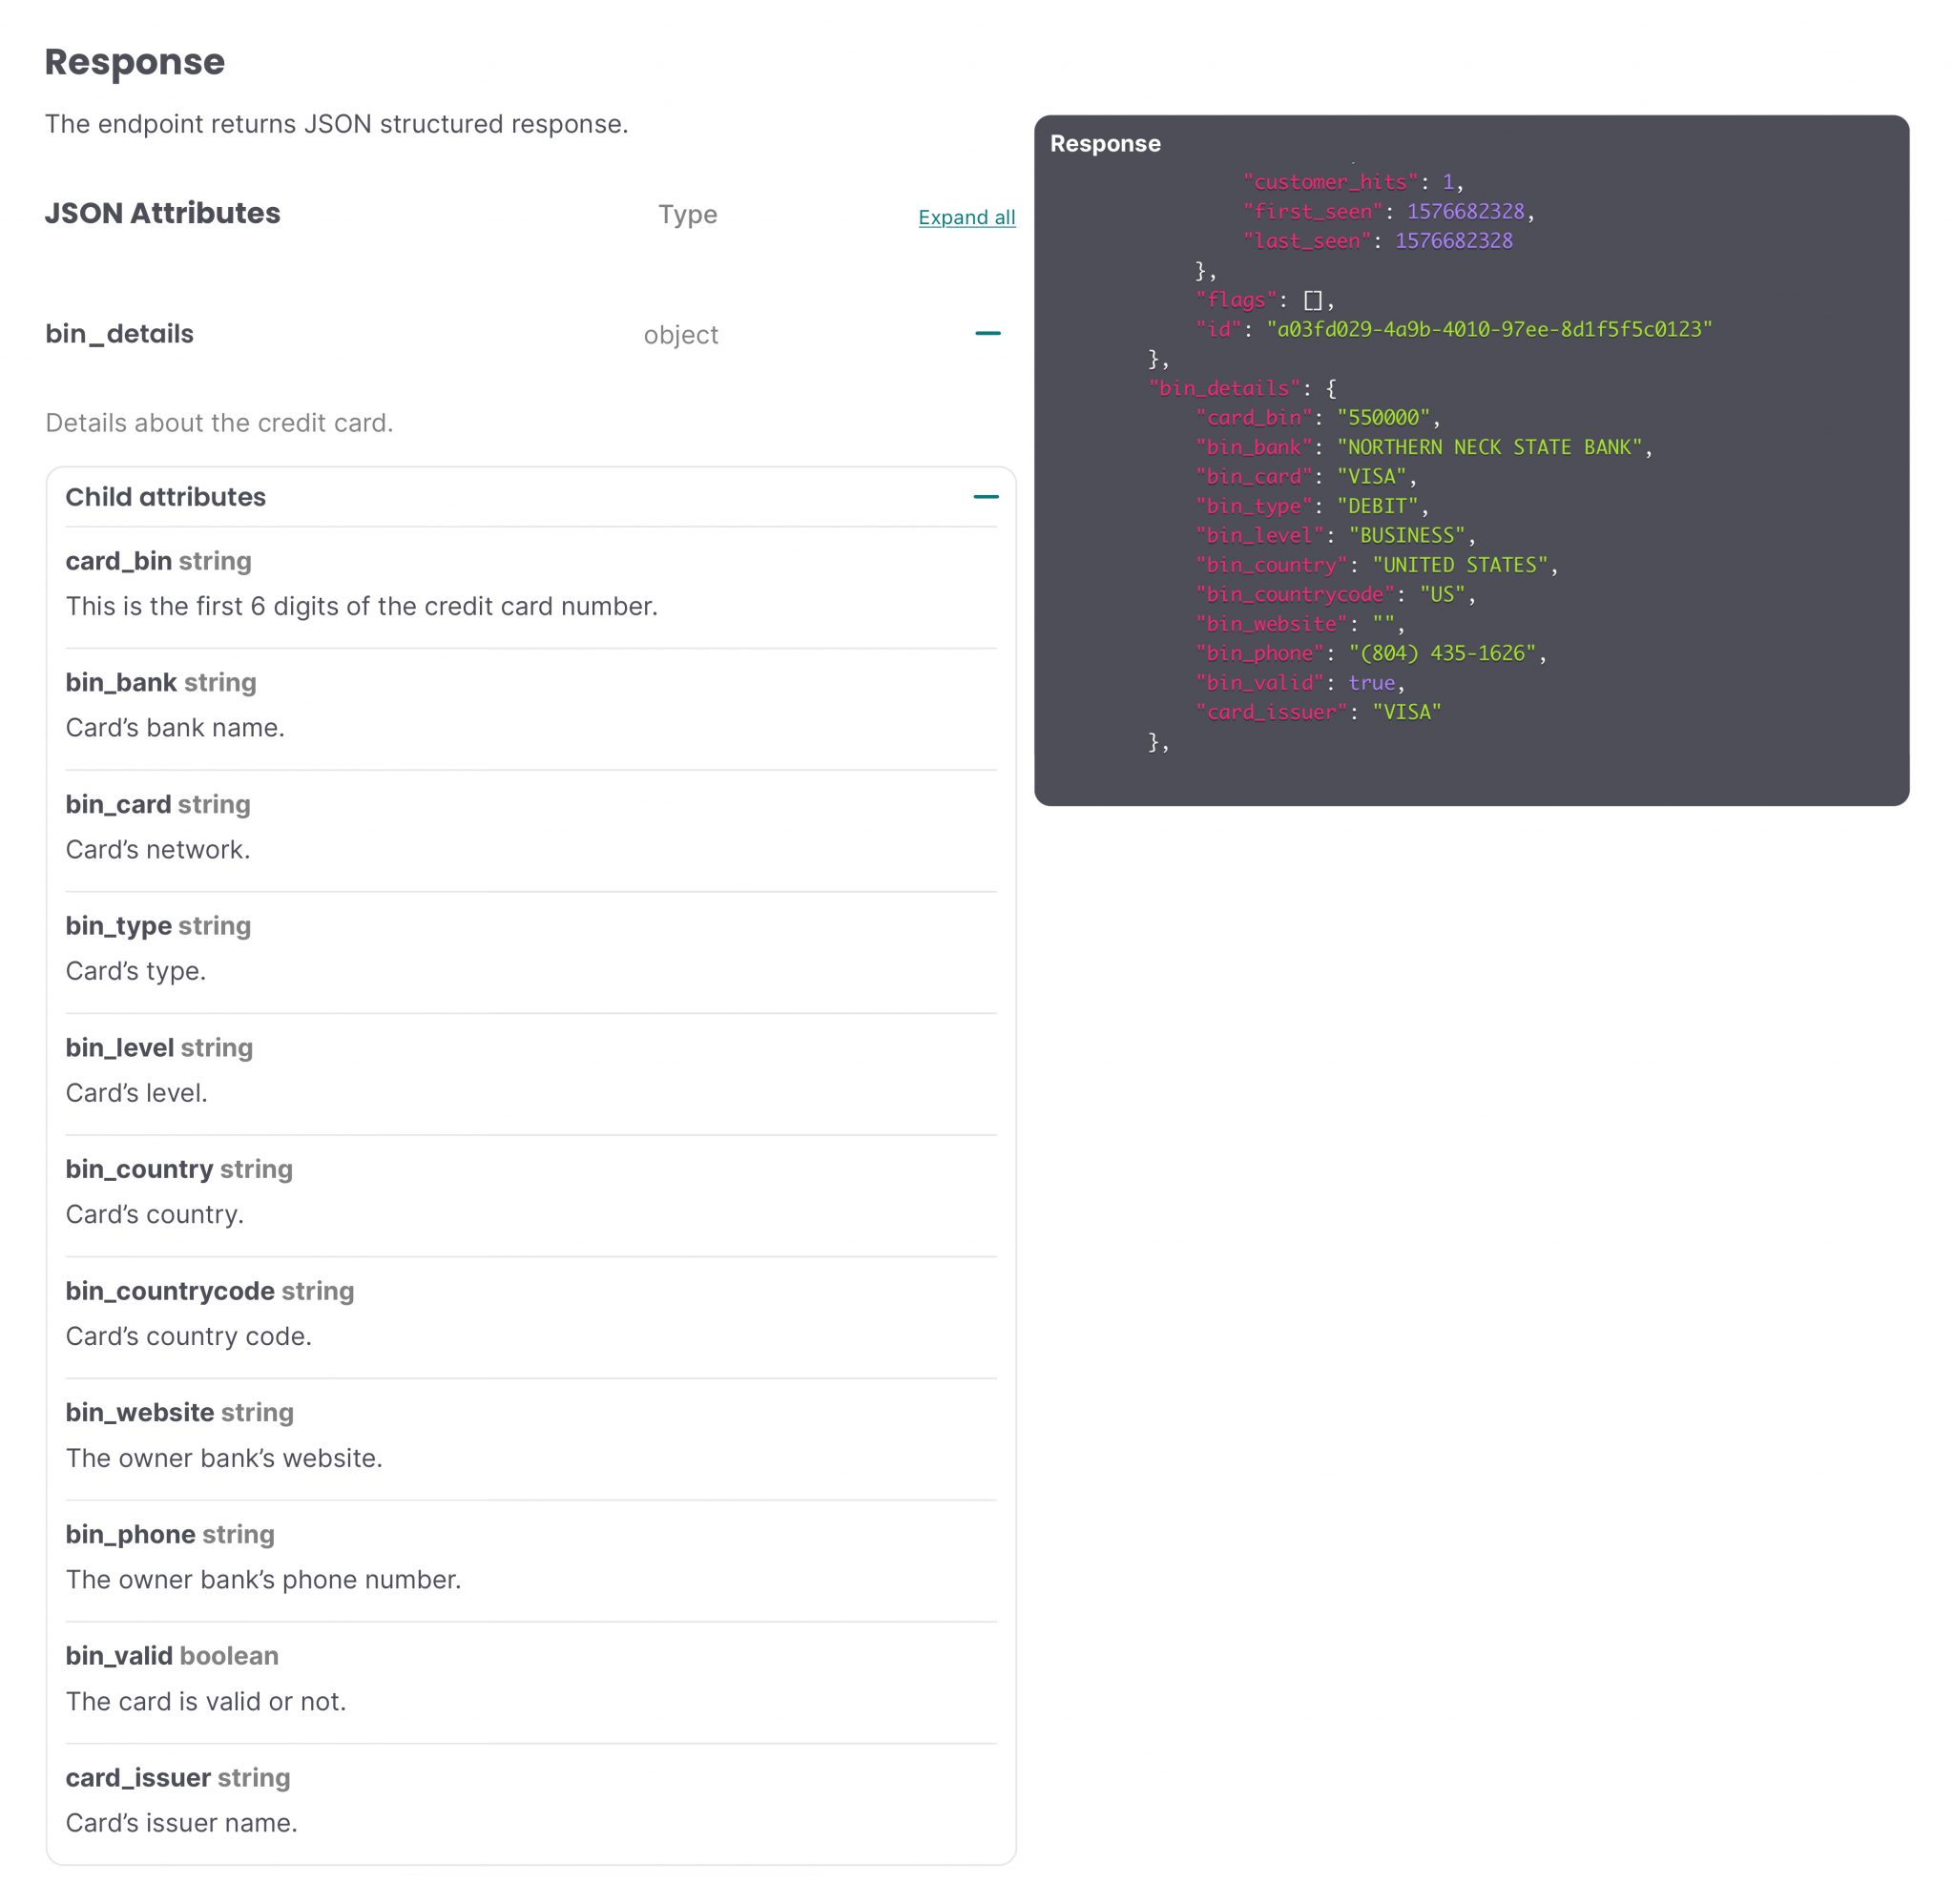This screenshot has height=1904, width=1954.
Task: Click the bin_countrycode attribute name
Action: (170, 1291)
